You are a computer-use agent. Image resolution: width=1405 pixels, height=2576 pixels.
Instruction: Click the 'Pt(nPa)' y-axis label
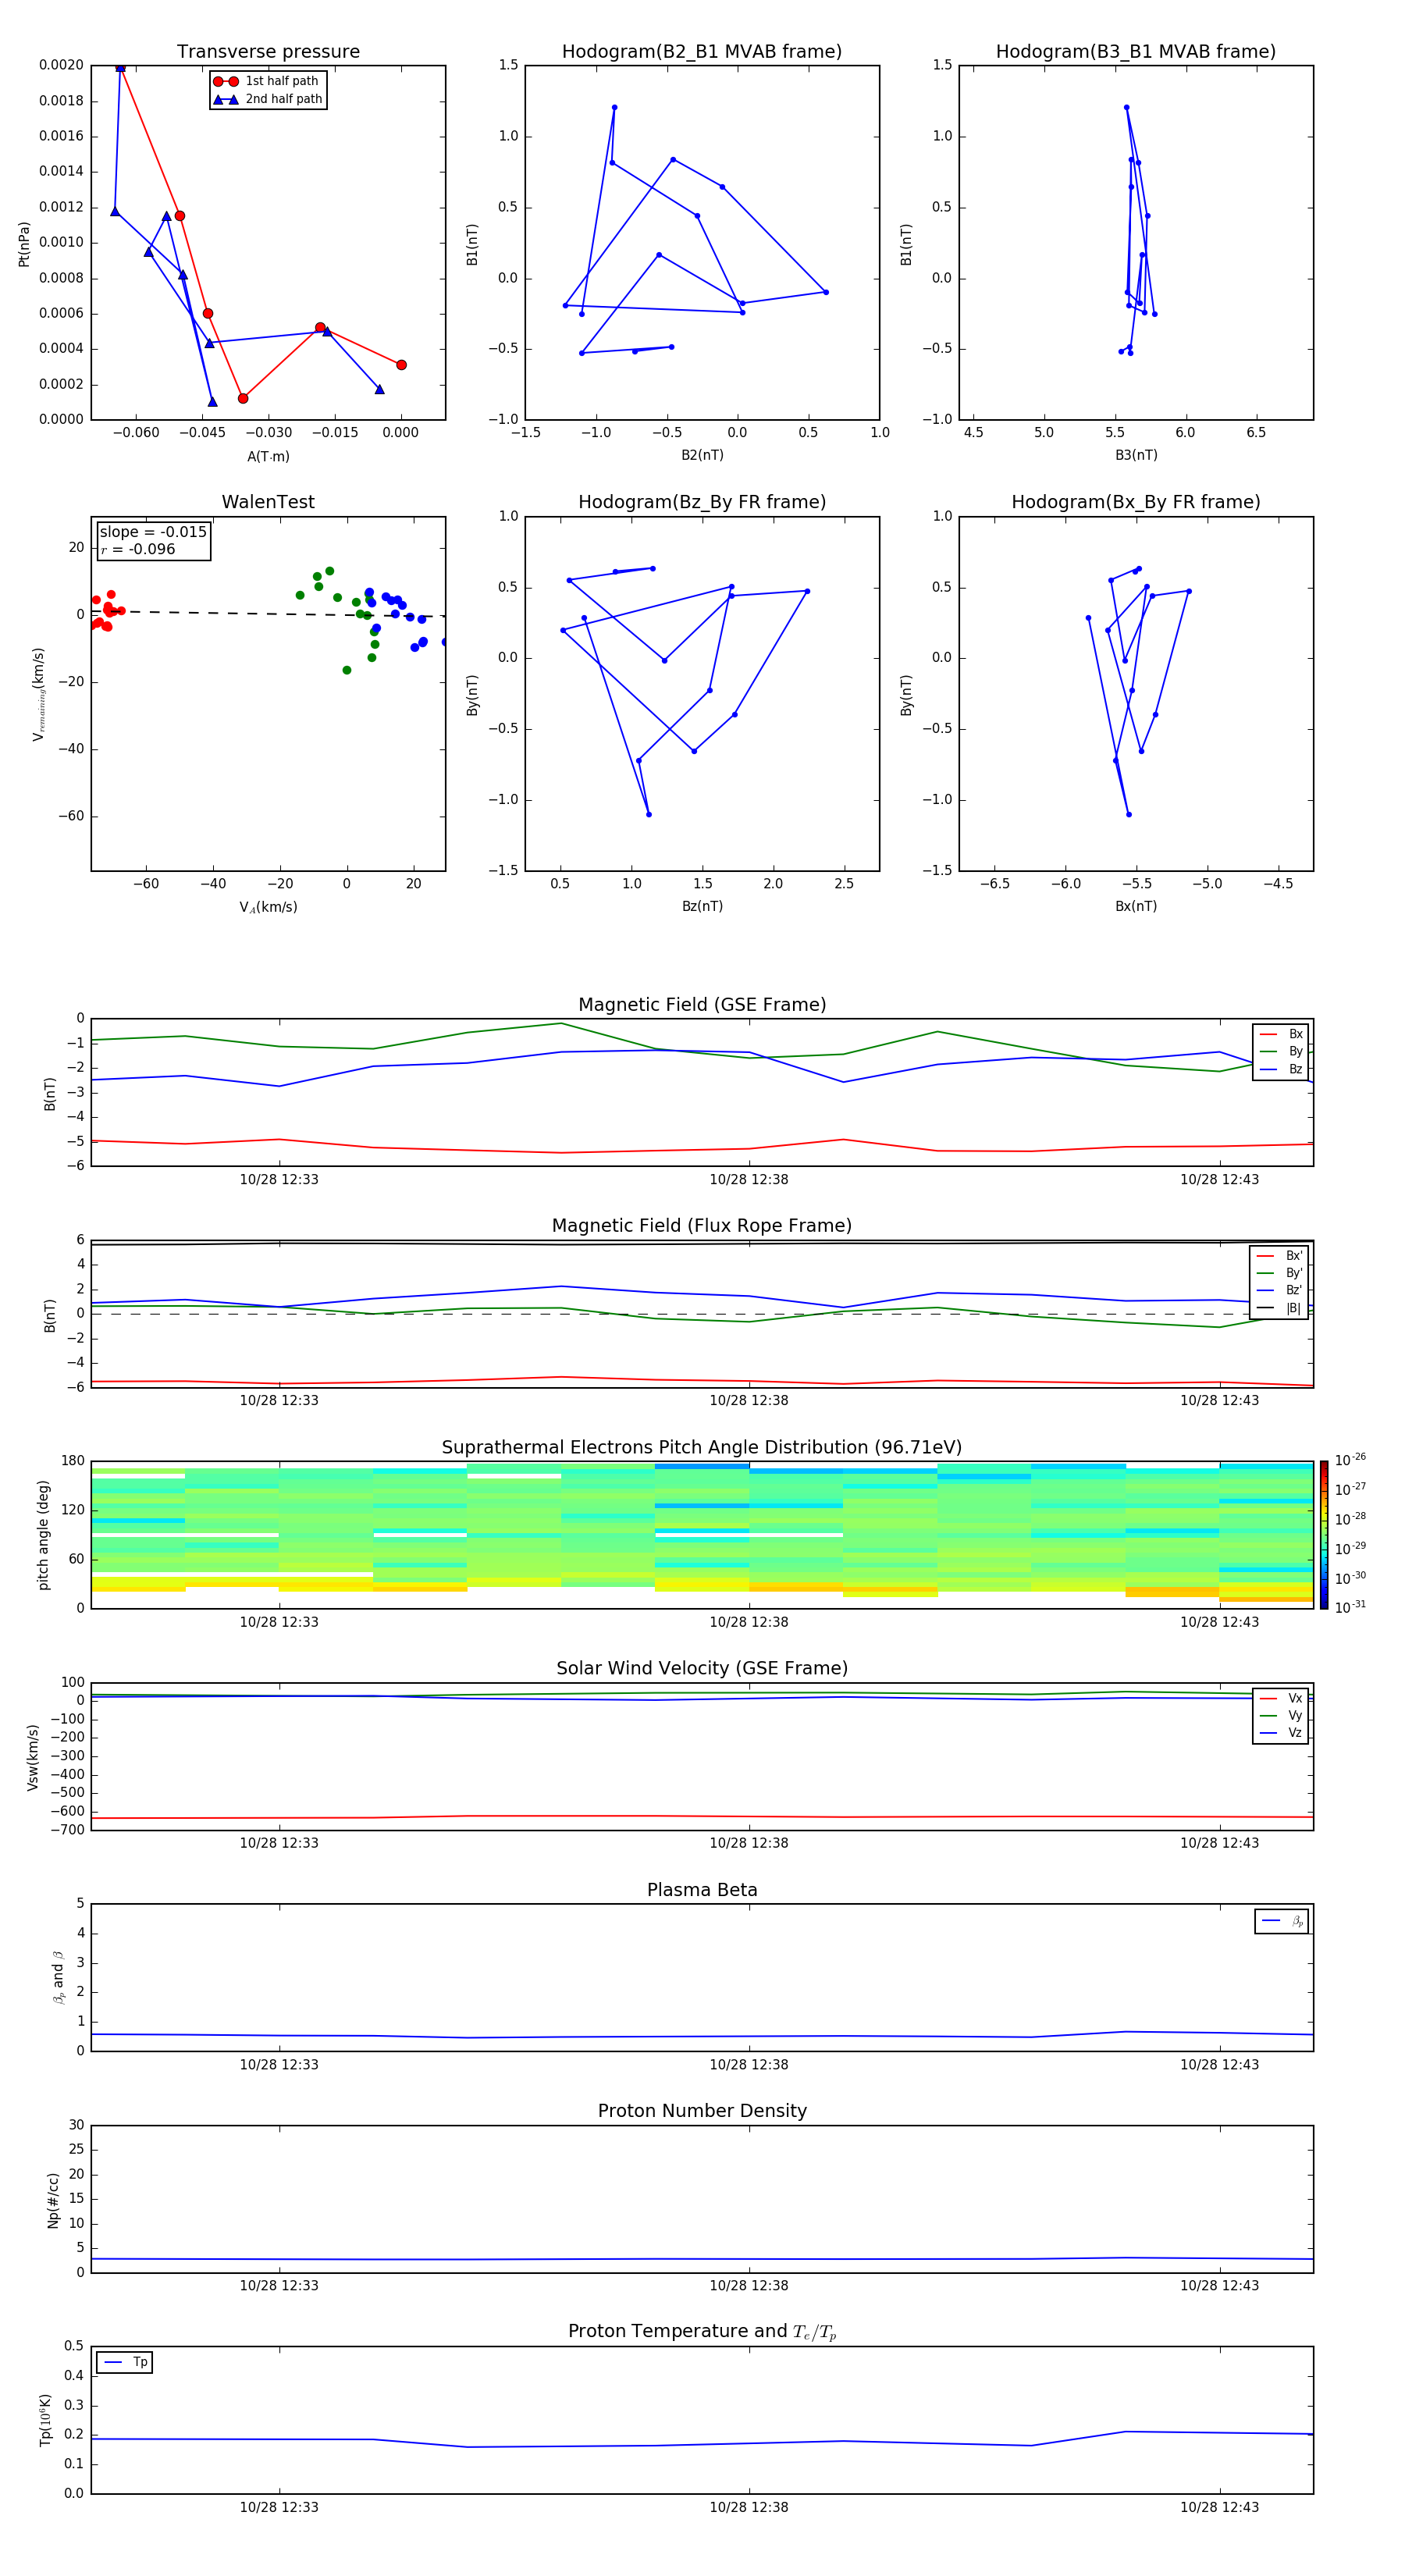[24, 243]
